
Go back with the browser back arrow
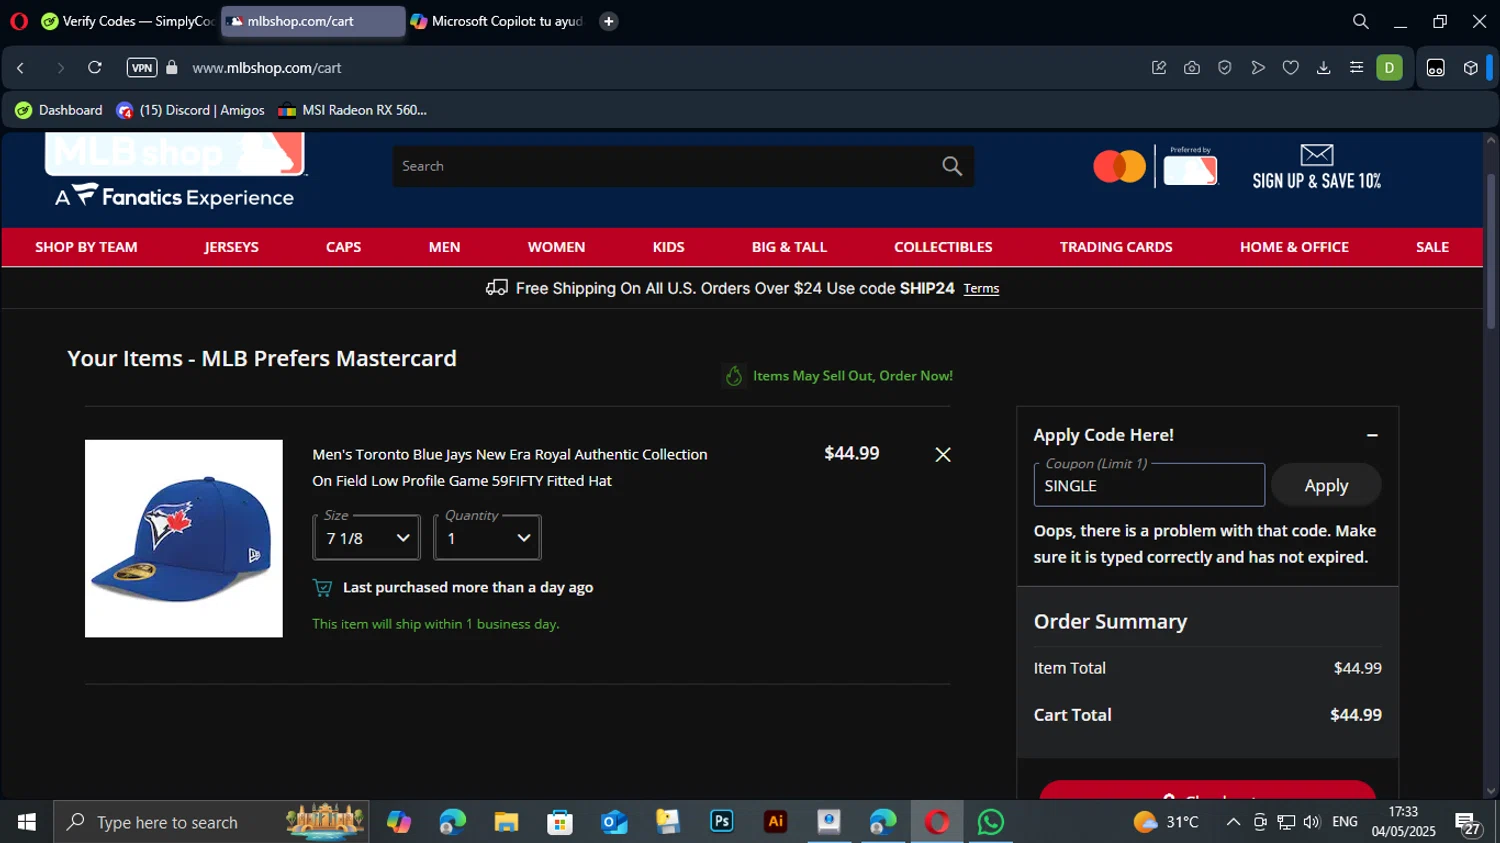coord(20,68)
